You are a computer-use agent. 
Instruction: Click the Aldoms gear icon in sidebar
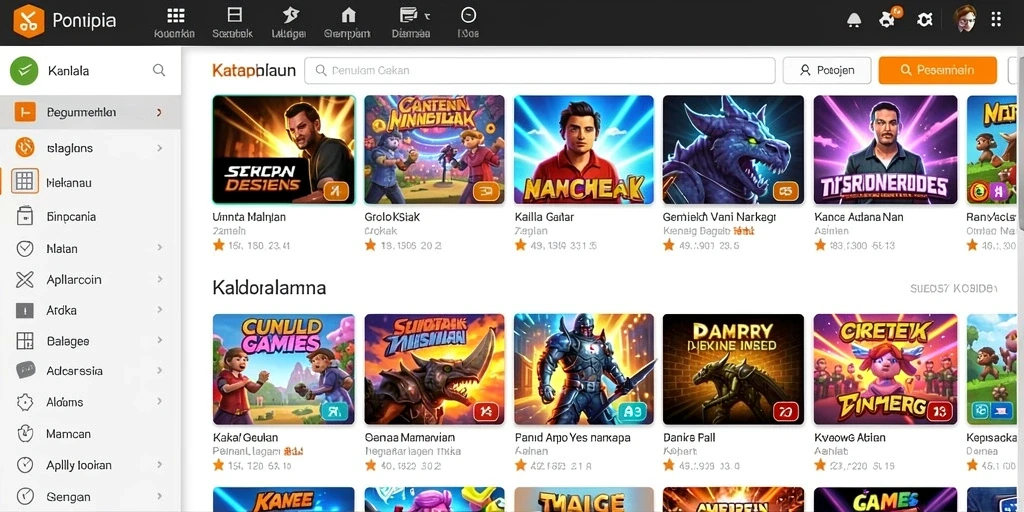(24, 402)
